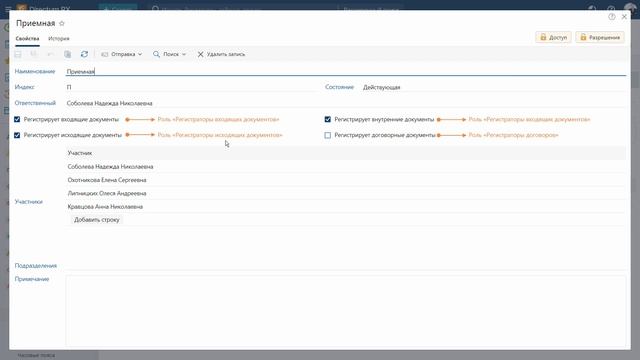
Task: Switch to the История tab
Action: [59, 39]
